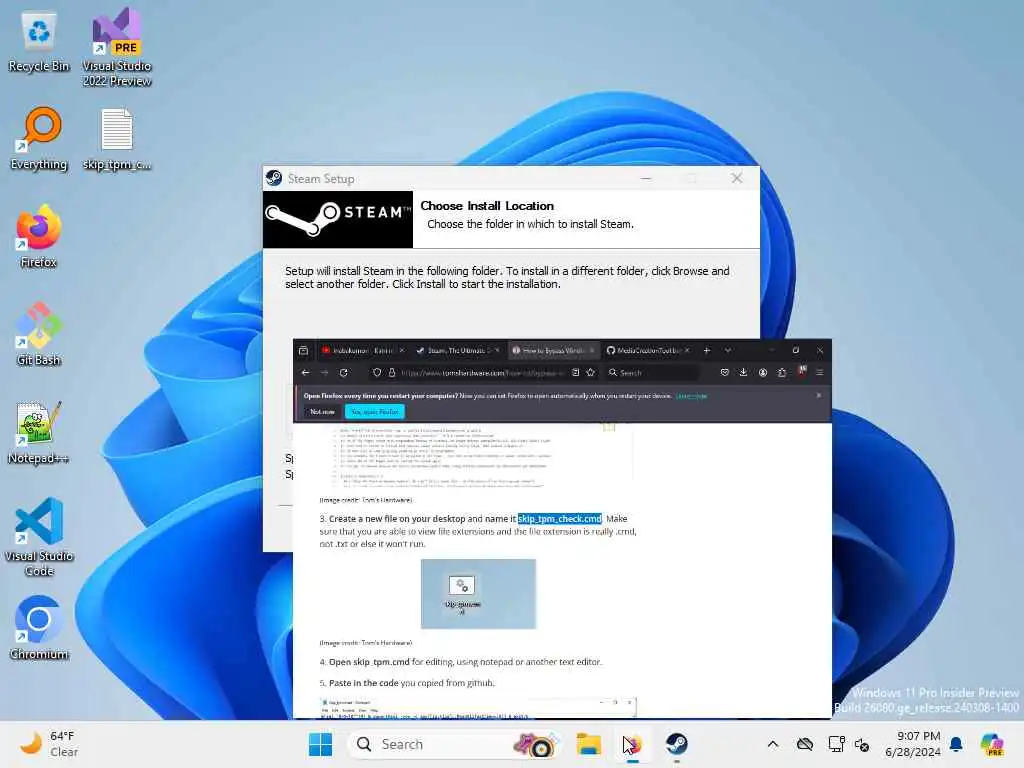Open the Learn more link in notification

point(691,396)
